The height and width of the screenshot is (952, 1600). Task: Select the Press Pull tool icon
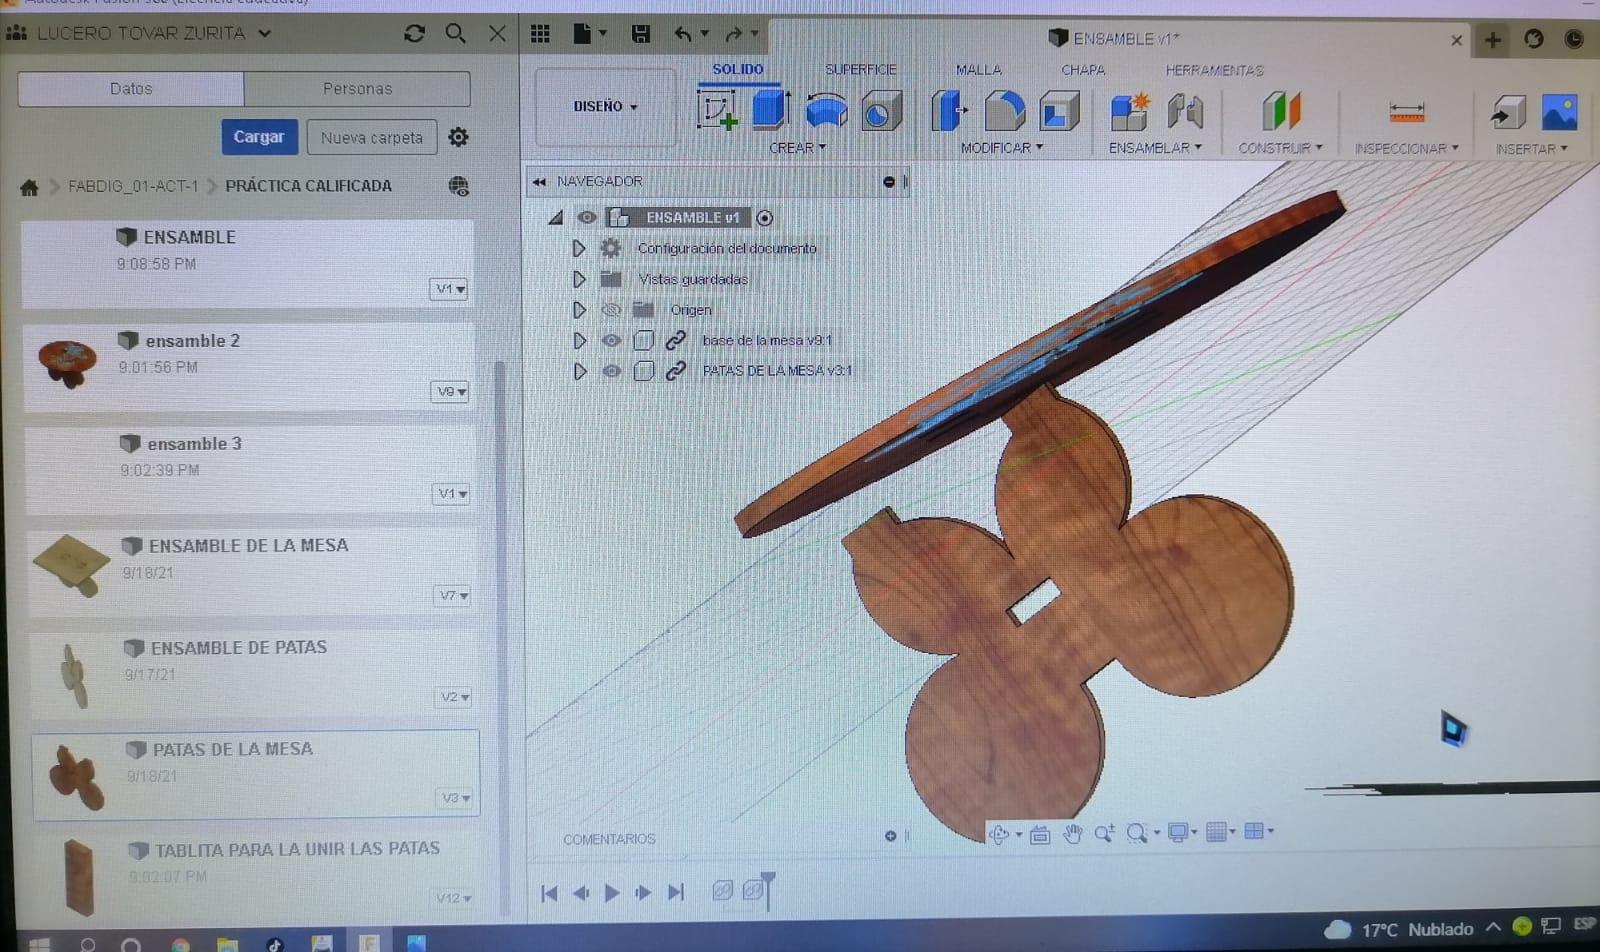tap(949, 111)
